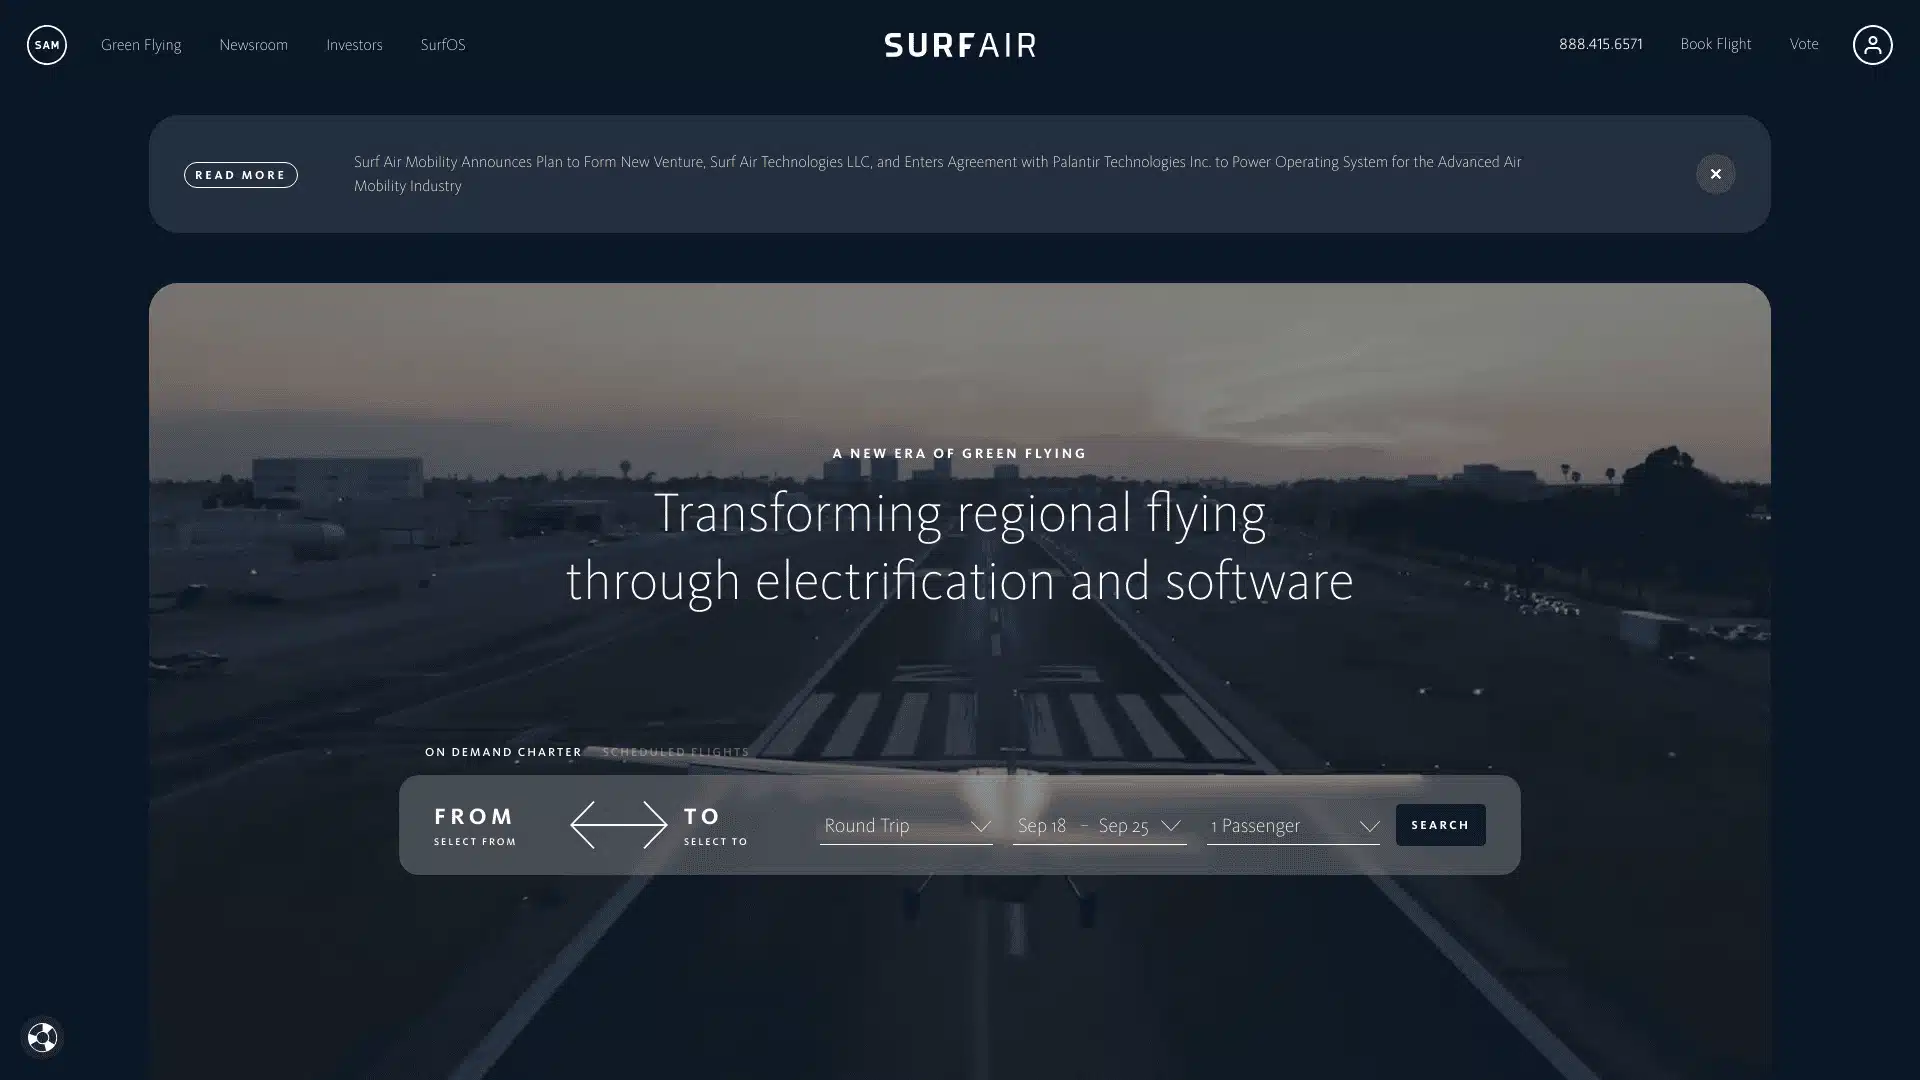Expand the 1 Passenger selector
This screenshot has width=1920, height=1080.
tap(1292, 826)
